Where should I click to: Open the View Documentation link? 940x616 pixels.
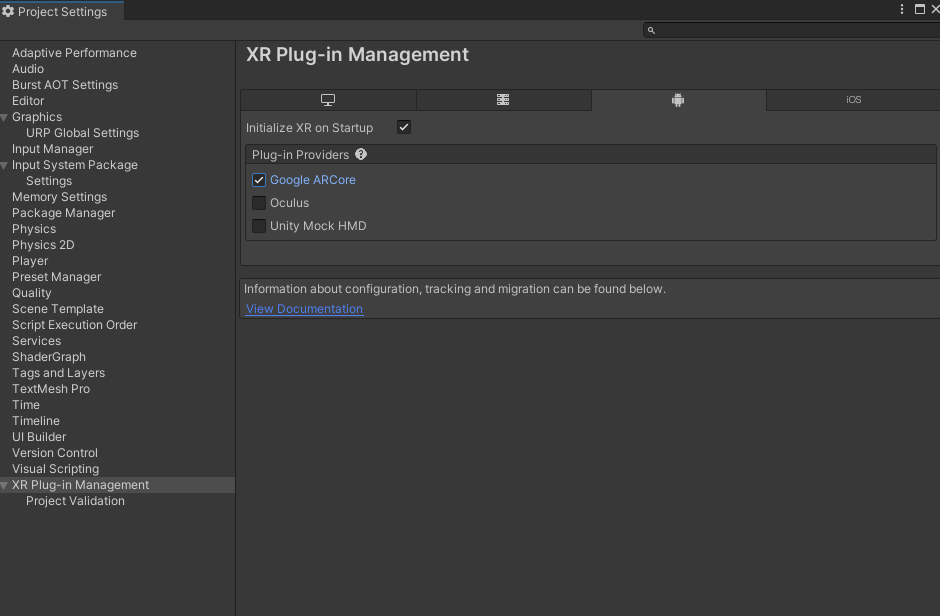coord(304,309)
